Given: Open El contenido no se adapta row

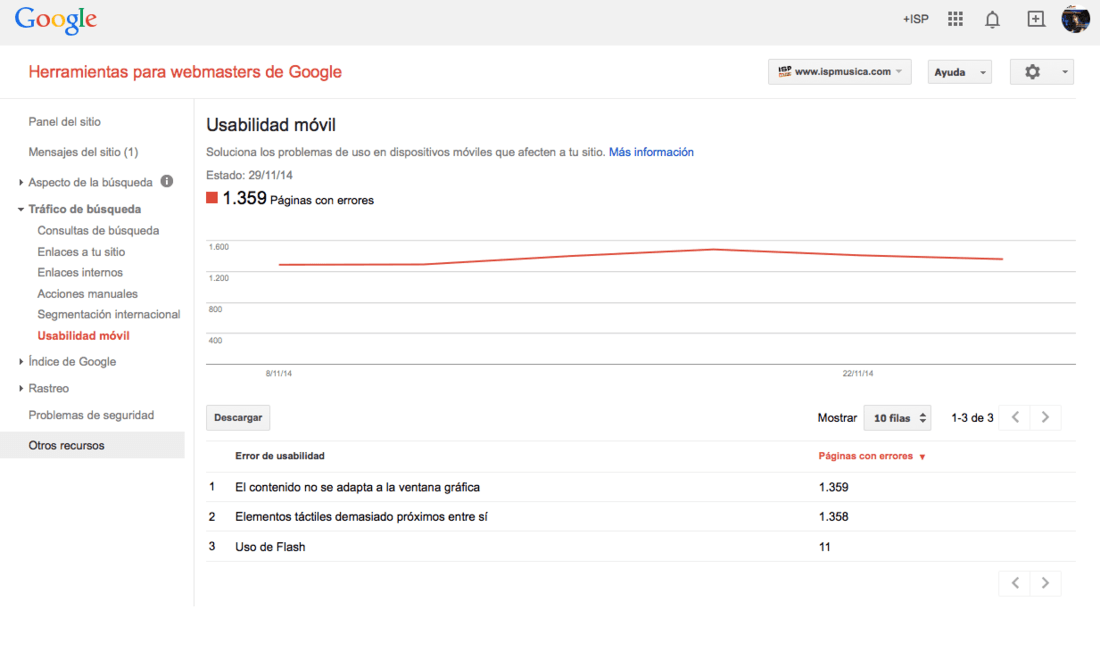Looking at the screenshot, I should (x=640, y=487).
